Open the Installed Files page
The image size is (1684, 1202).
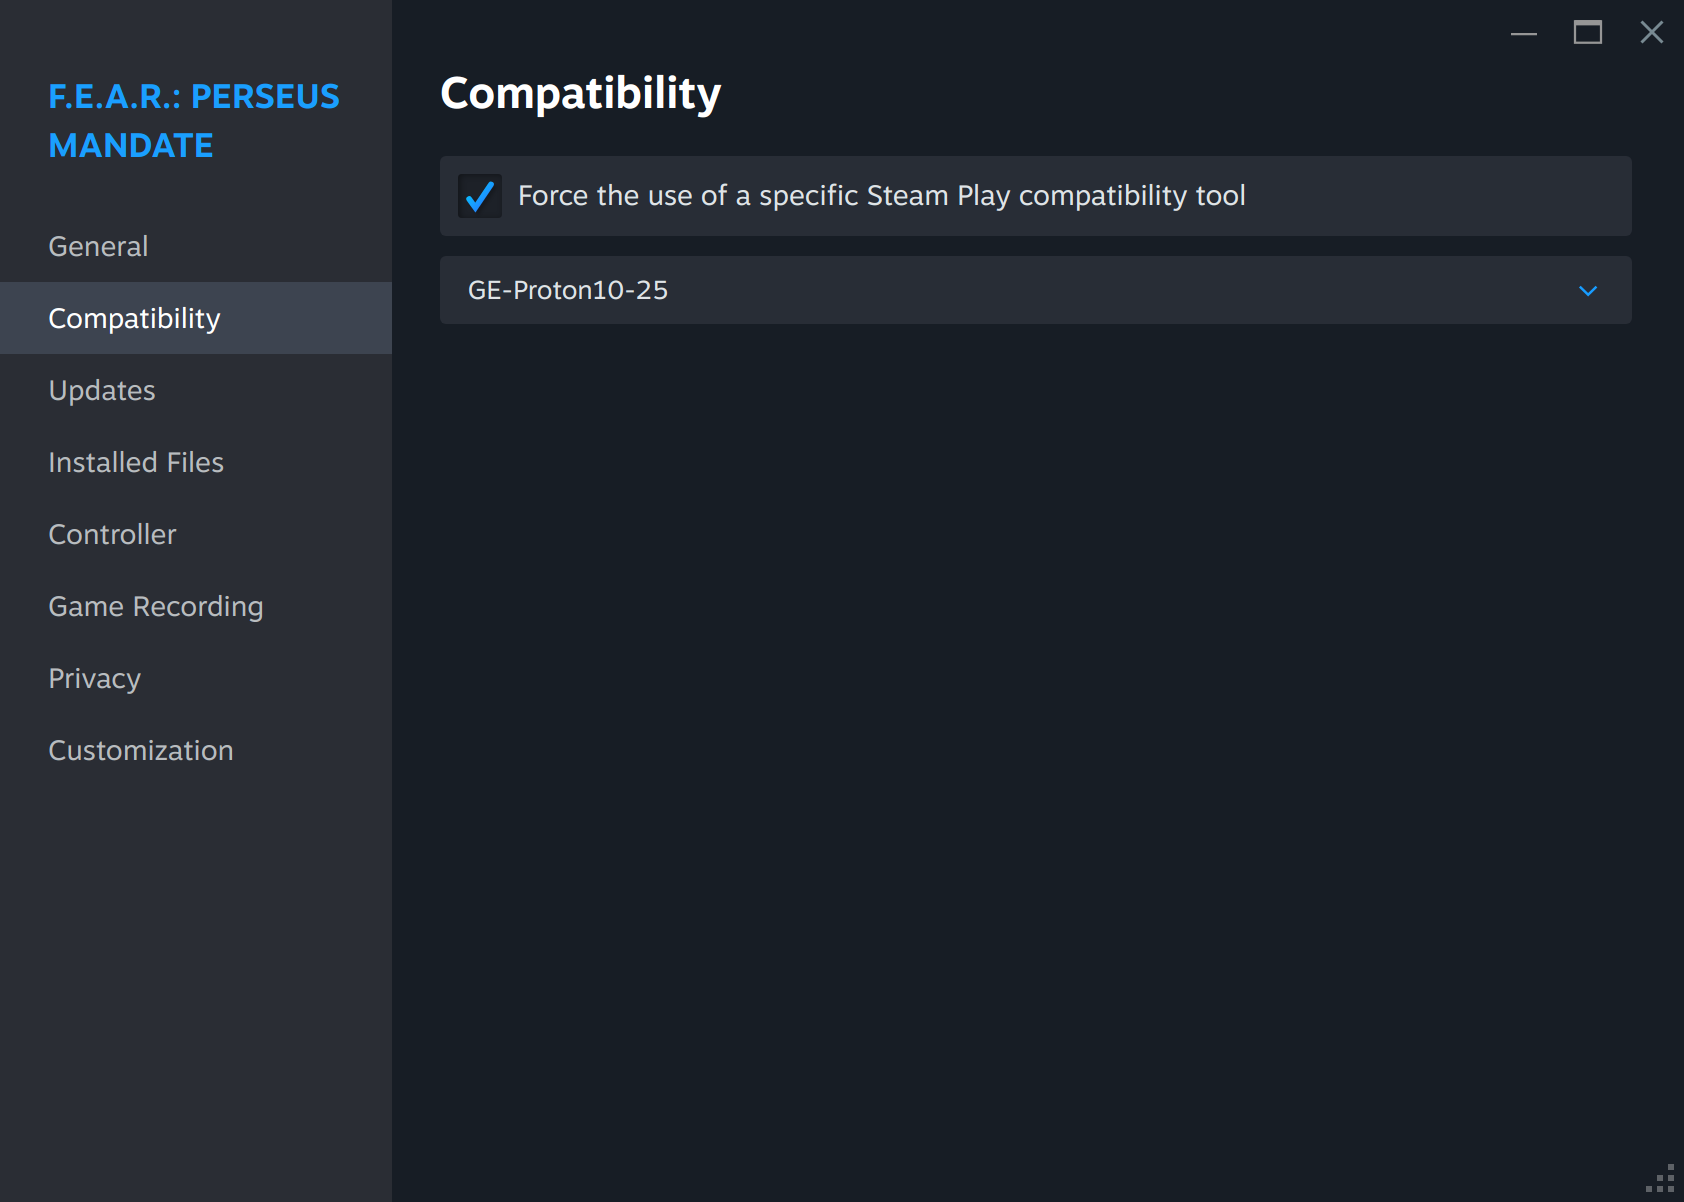(136, 463)
